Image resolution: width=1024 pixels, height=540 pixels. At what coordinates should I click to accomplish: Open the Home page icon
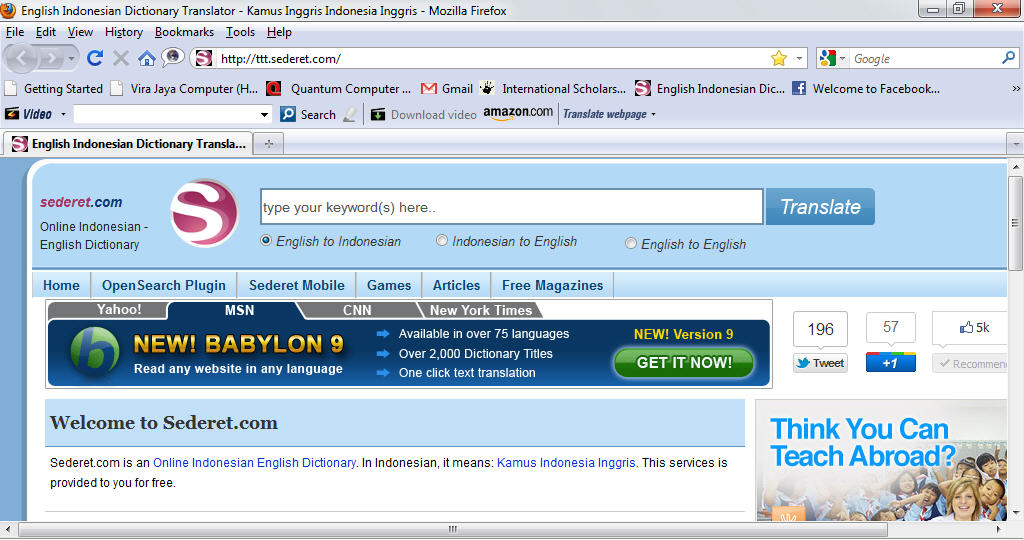point(146,59)
